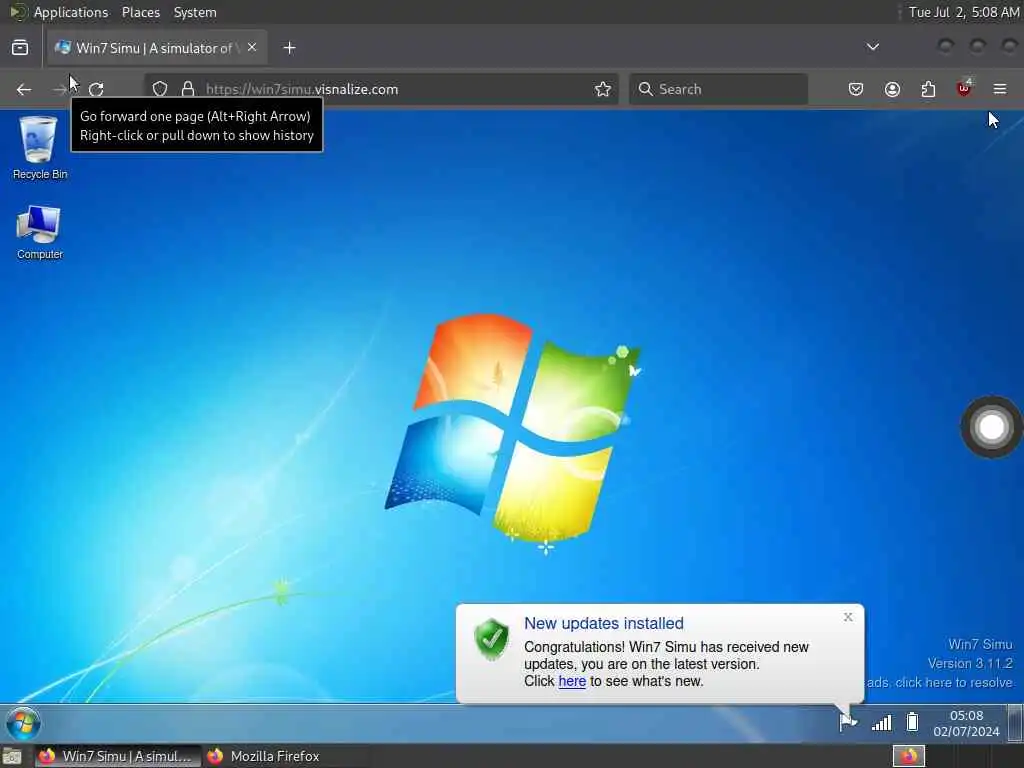Click the green shield icon in notification
This screenshot has height=768, width=1024.
point(492,639)
